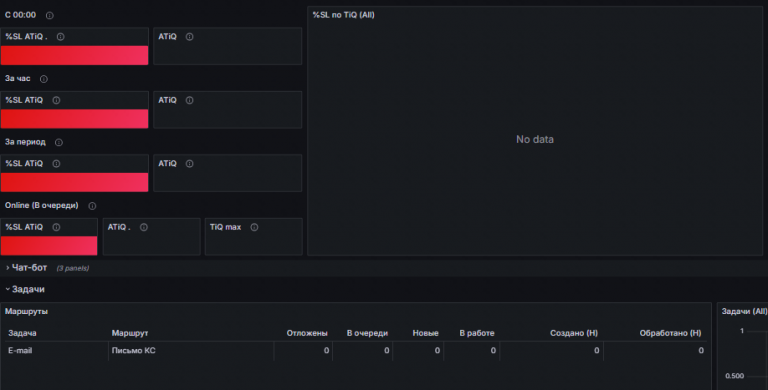Click the red %SL ATiQ bar under Online
The image size is (768, 390).
pyautogui.click(x=49, y=245)
